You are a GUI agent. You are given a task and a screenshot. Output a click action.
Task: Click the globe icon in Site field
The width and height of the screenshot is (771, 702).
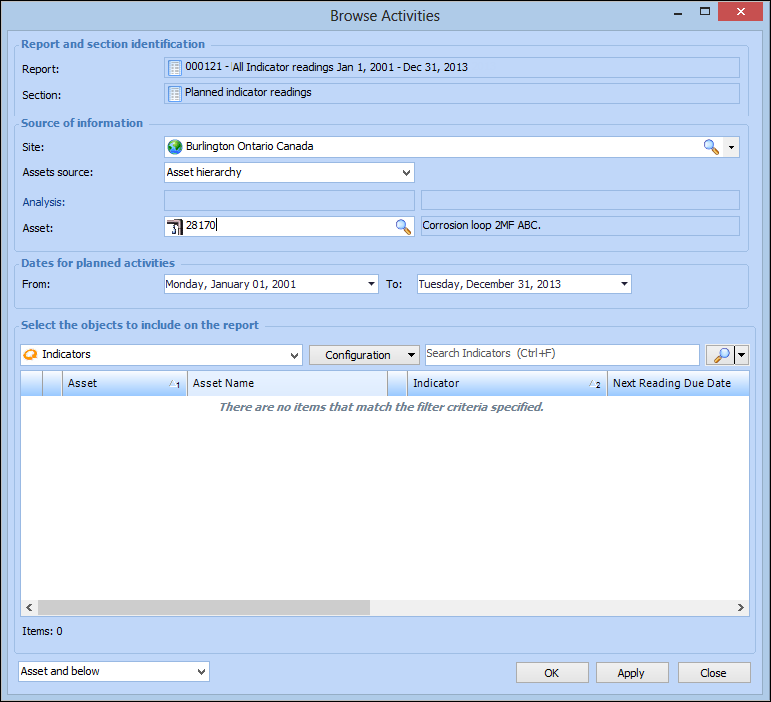coord(175,147)
